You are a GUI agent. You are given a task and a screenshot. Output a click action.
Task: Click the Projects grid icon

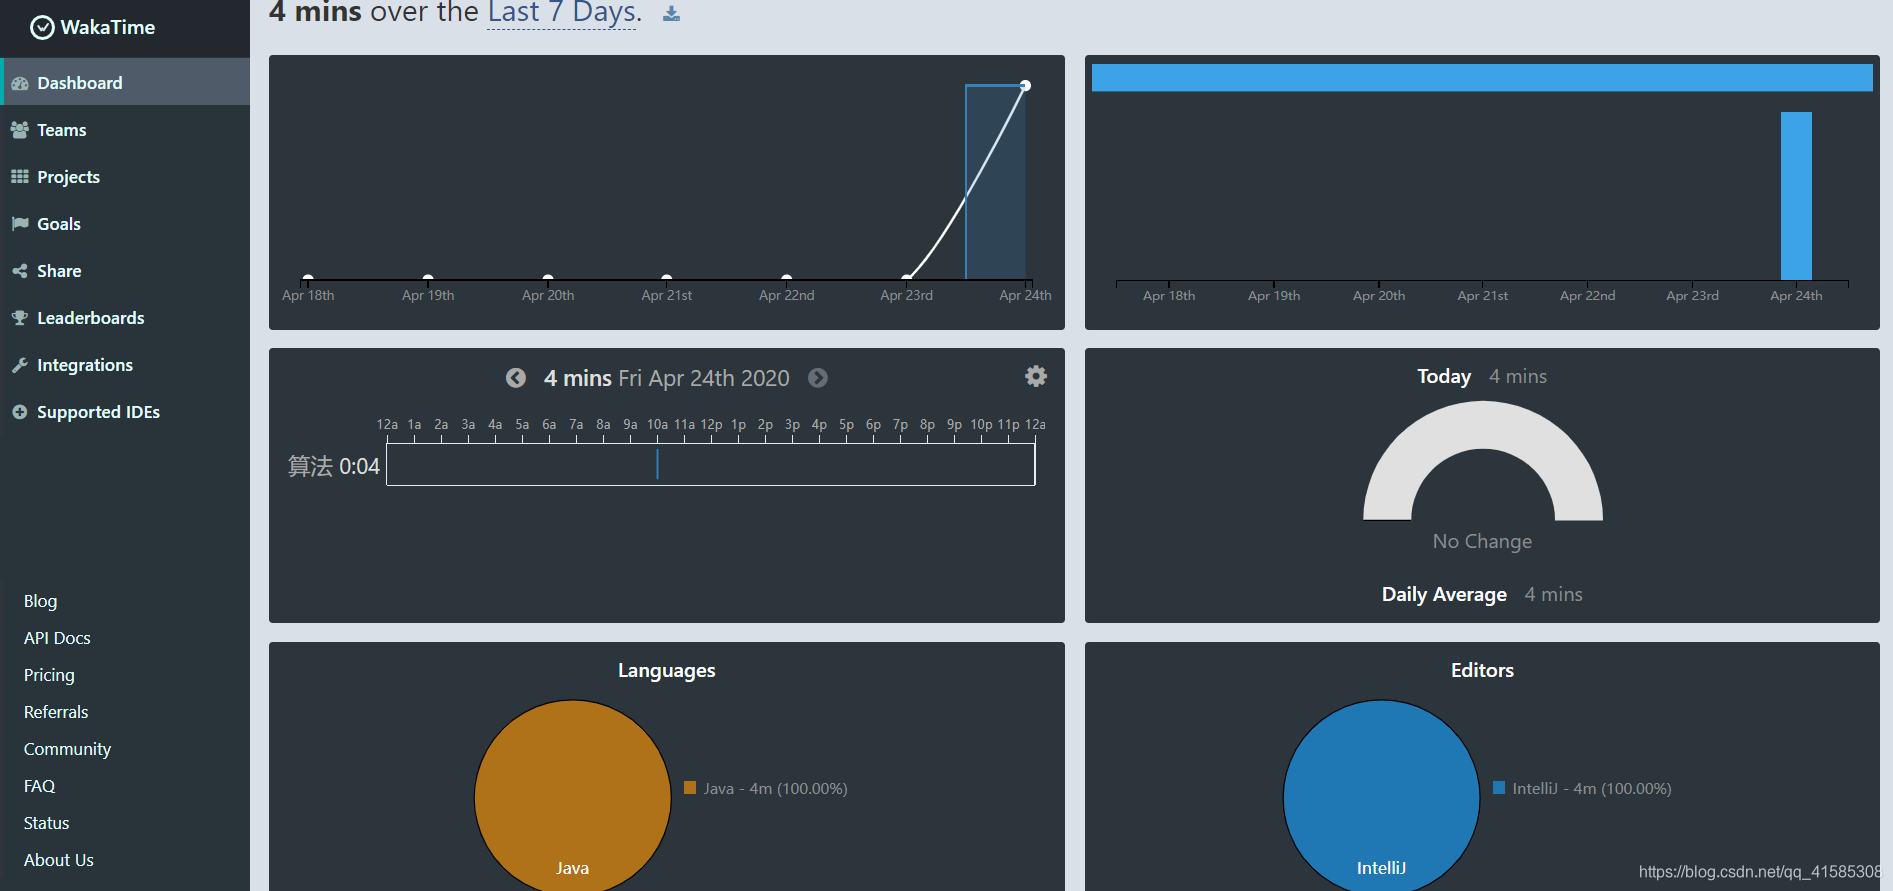[x=20, y=177]
